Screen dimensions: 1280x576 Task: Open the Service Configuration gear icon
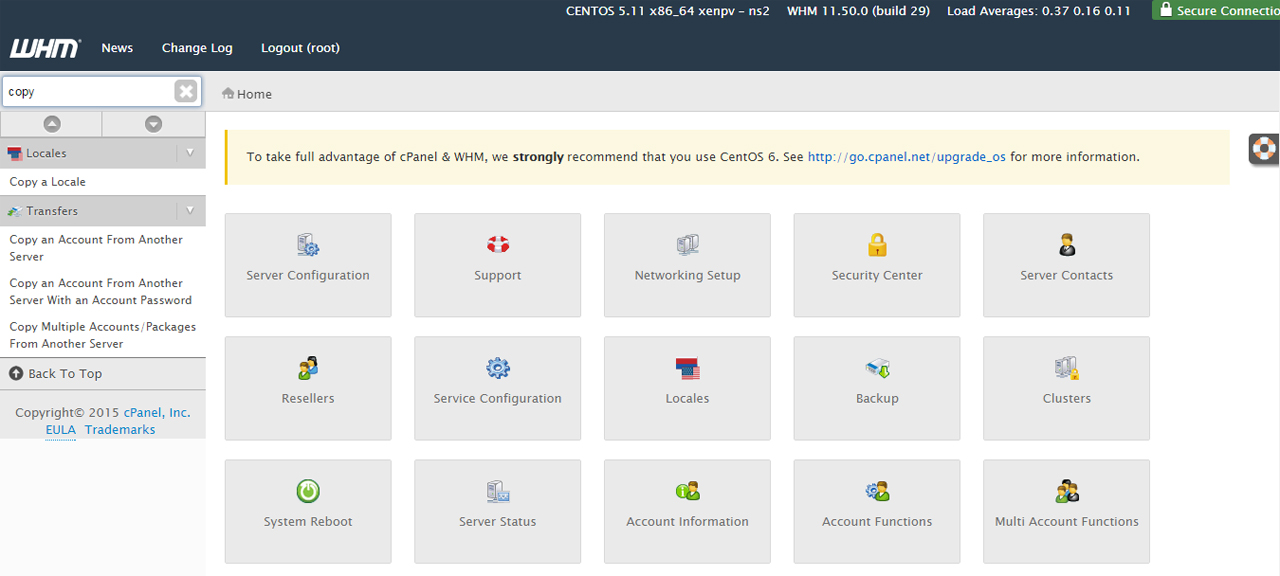click(x=498, y=369)
